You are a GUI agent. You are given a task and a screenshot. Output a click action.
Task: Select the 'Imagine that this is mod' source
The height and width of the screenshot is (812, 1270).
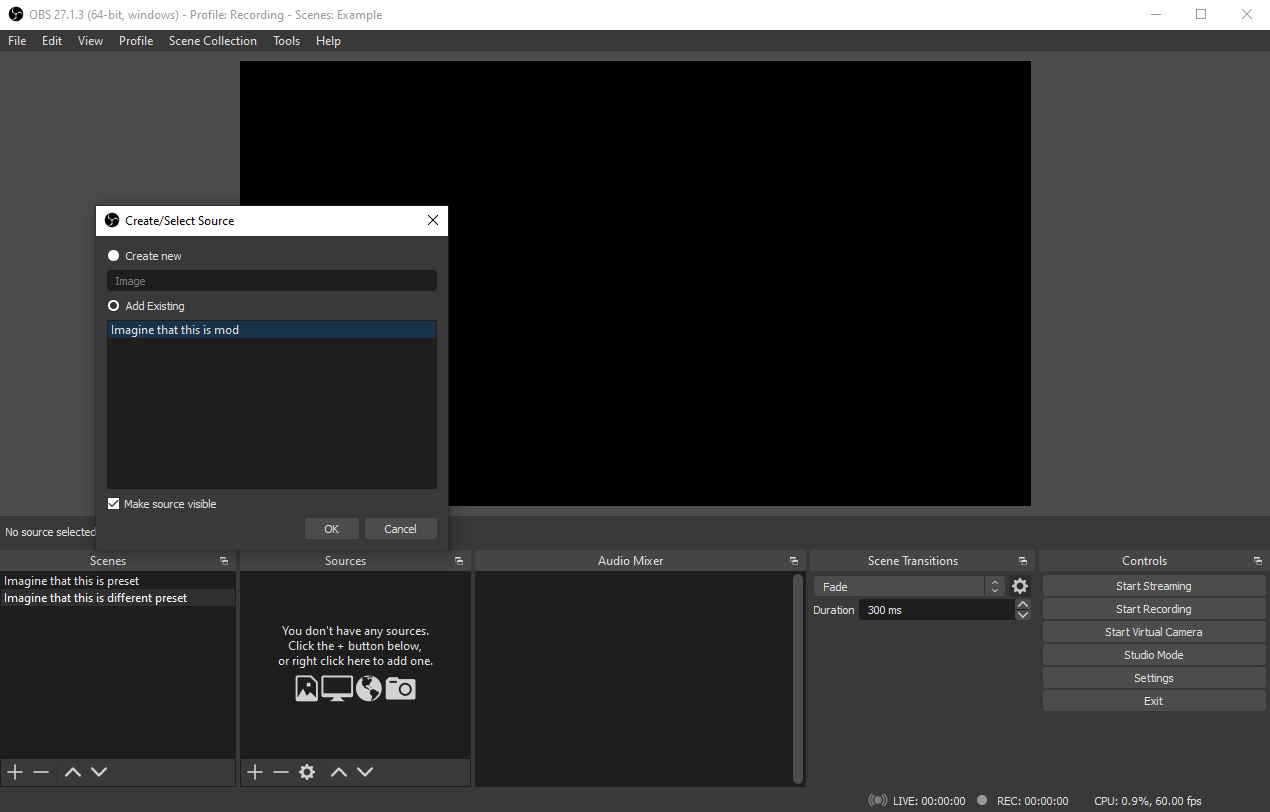tap(175, 329)
